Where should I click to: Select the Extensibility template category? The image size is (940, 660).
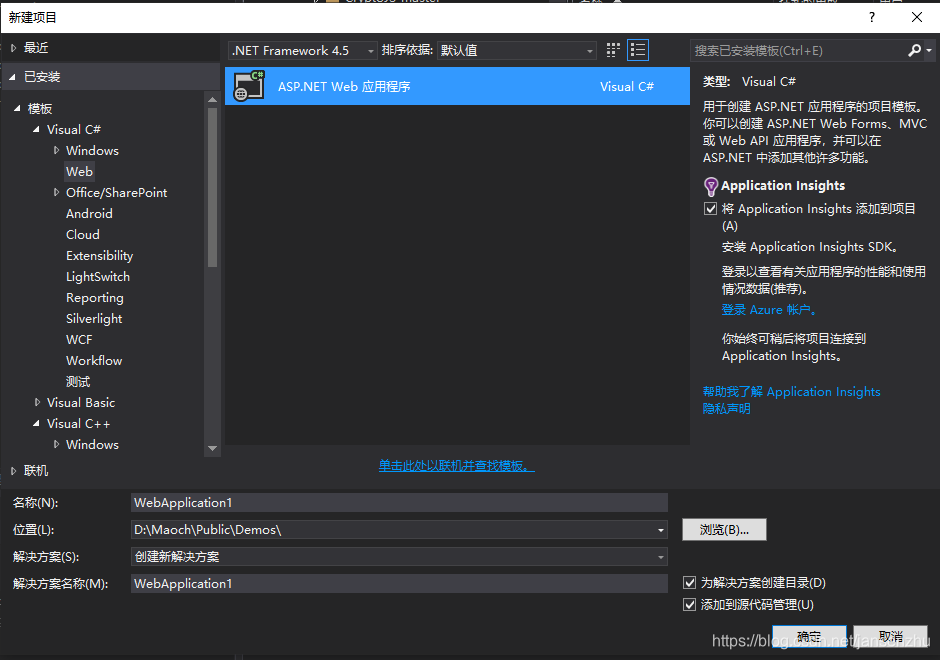(100, 255)
